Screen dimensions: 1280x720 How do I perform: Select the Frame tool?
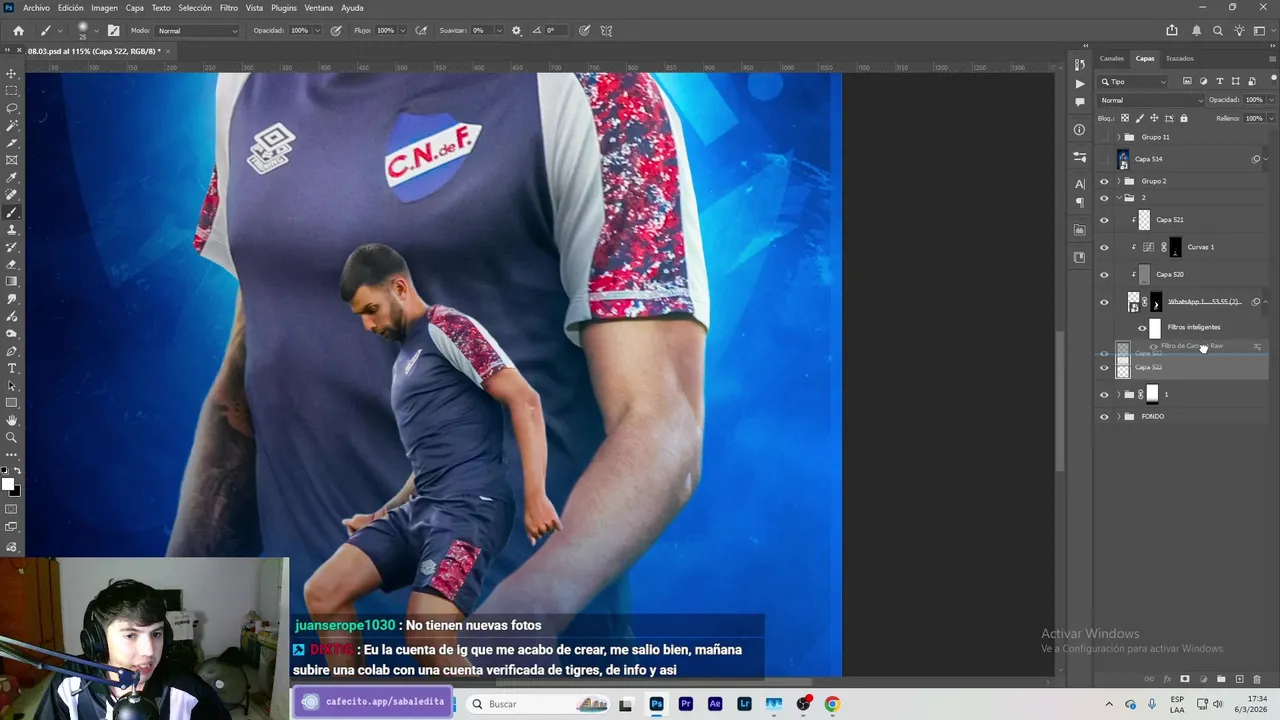click(x=12, y=160)
